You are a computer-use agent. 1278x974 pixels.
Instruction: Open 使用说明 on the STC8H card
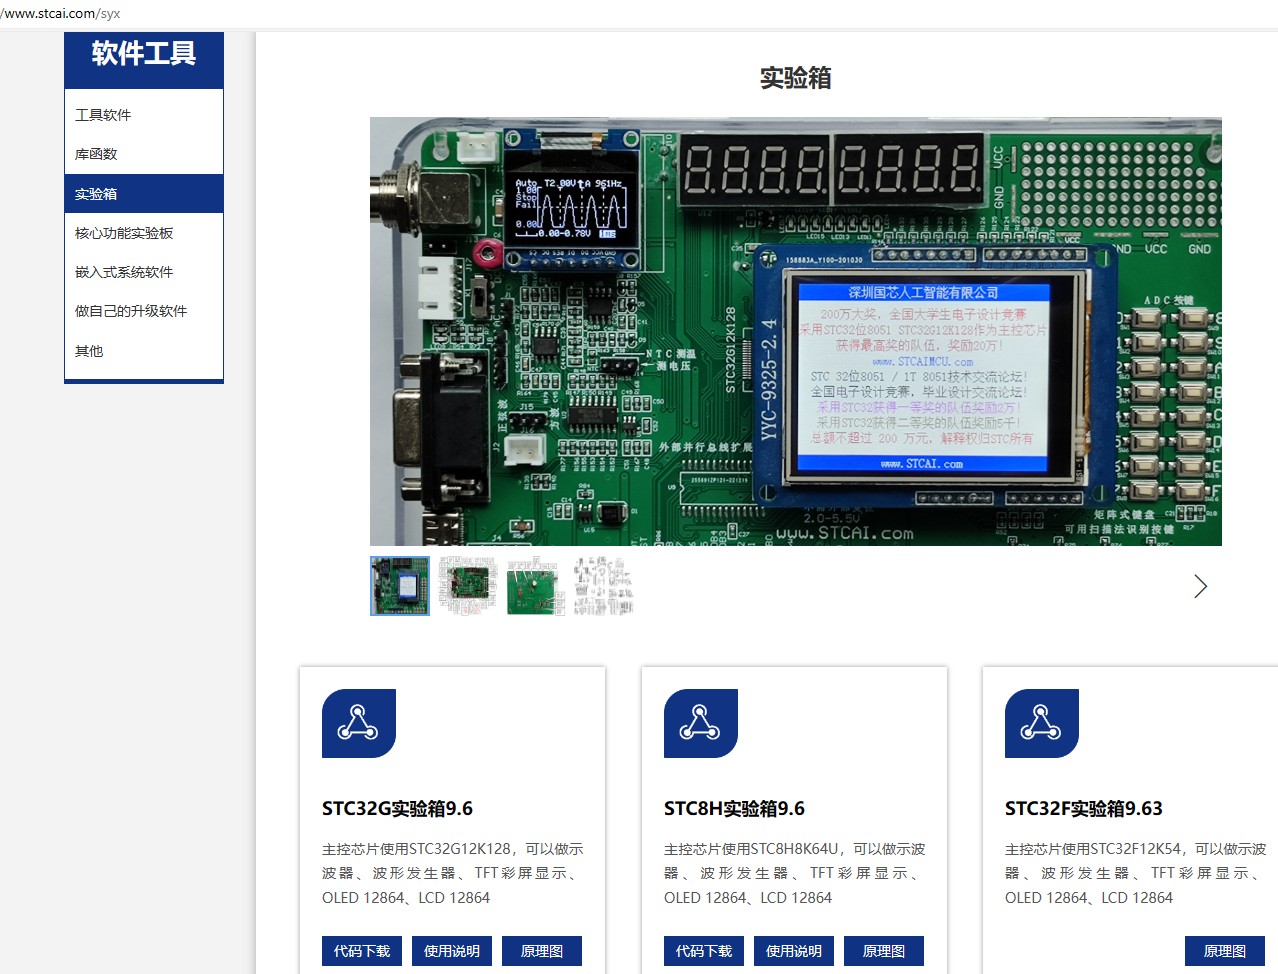pyautogui.click(x=794, y=951)
